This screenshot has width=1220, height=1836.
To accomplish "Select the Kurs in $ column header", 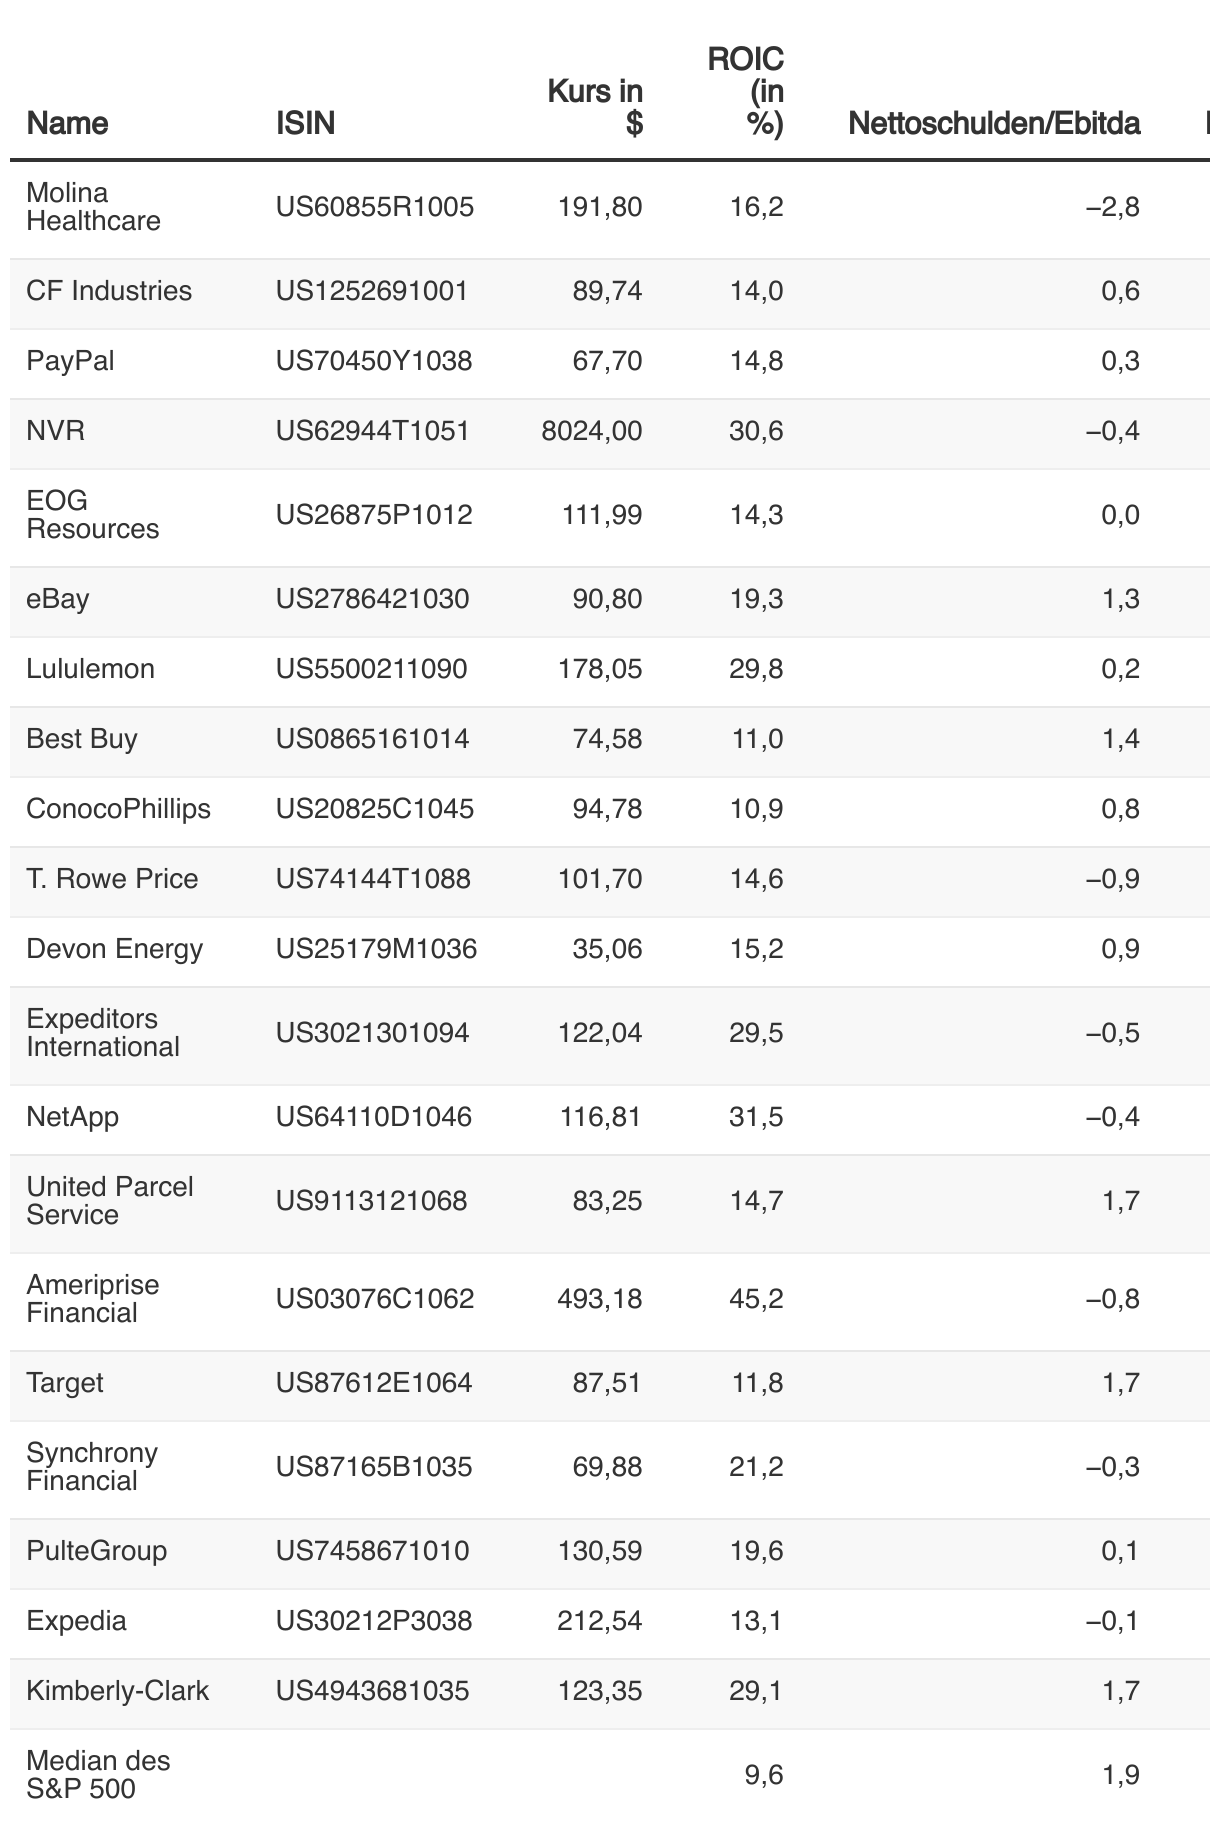I will pos(595,107).
